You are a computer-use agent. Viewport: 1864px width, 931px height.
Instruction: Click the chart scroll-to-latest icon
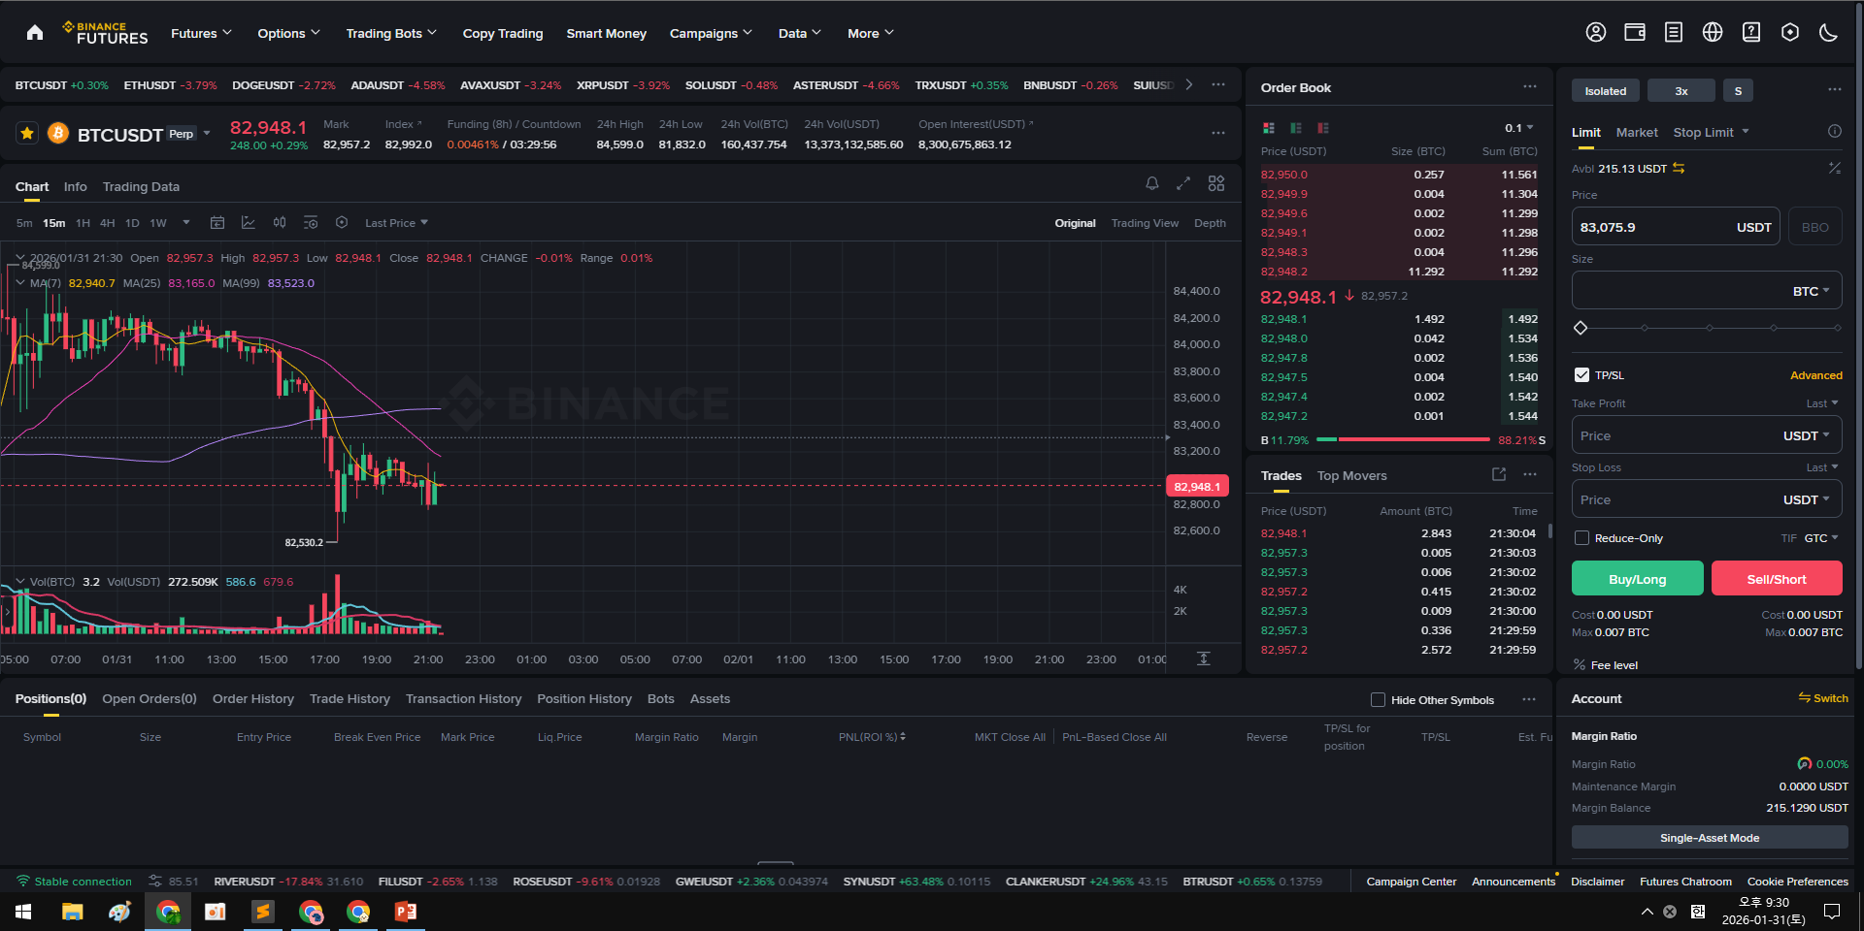coord(1203,659)
